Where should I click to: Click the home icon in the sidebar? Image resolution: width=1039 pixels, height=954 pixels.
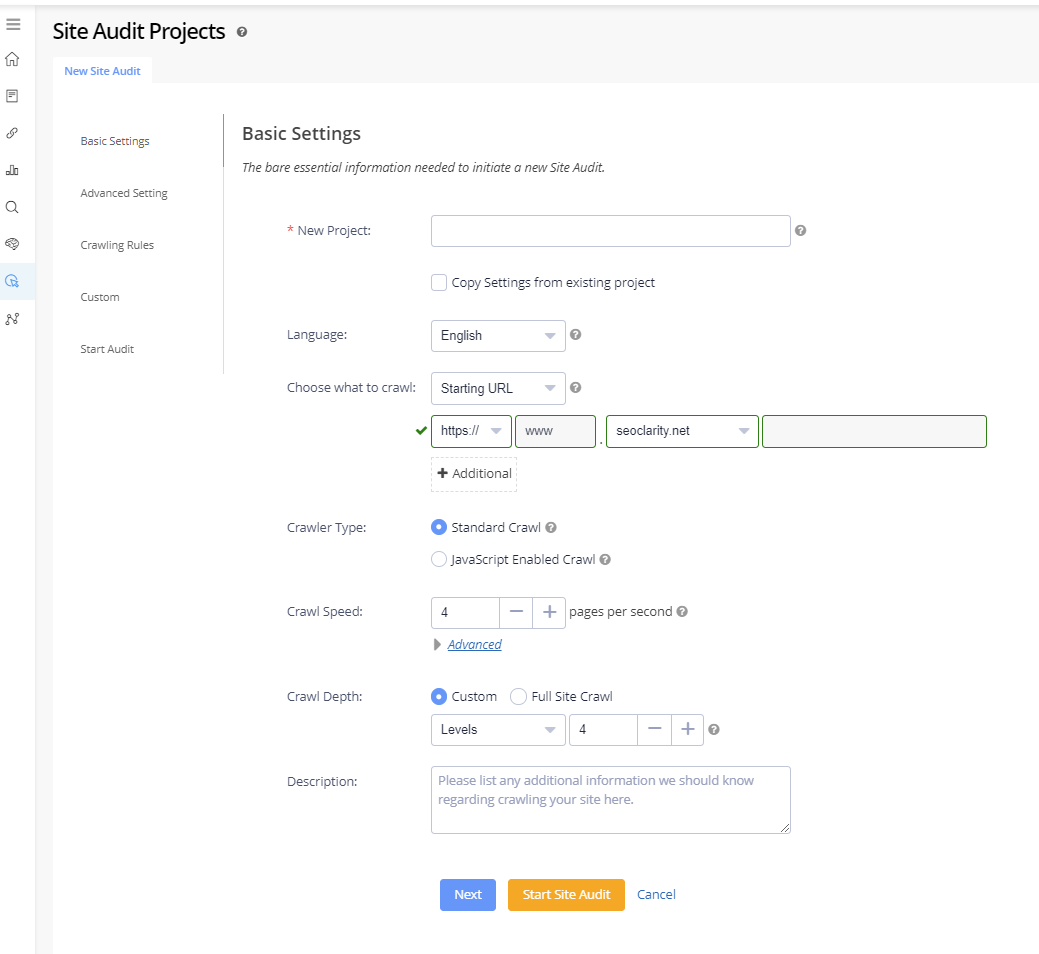tap(12, 59)
